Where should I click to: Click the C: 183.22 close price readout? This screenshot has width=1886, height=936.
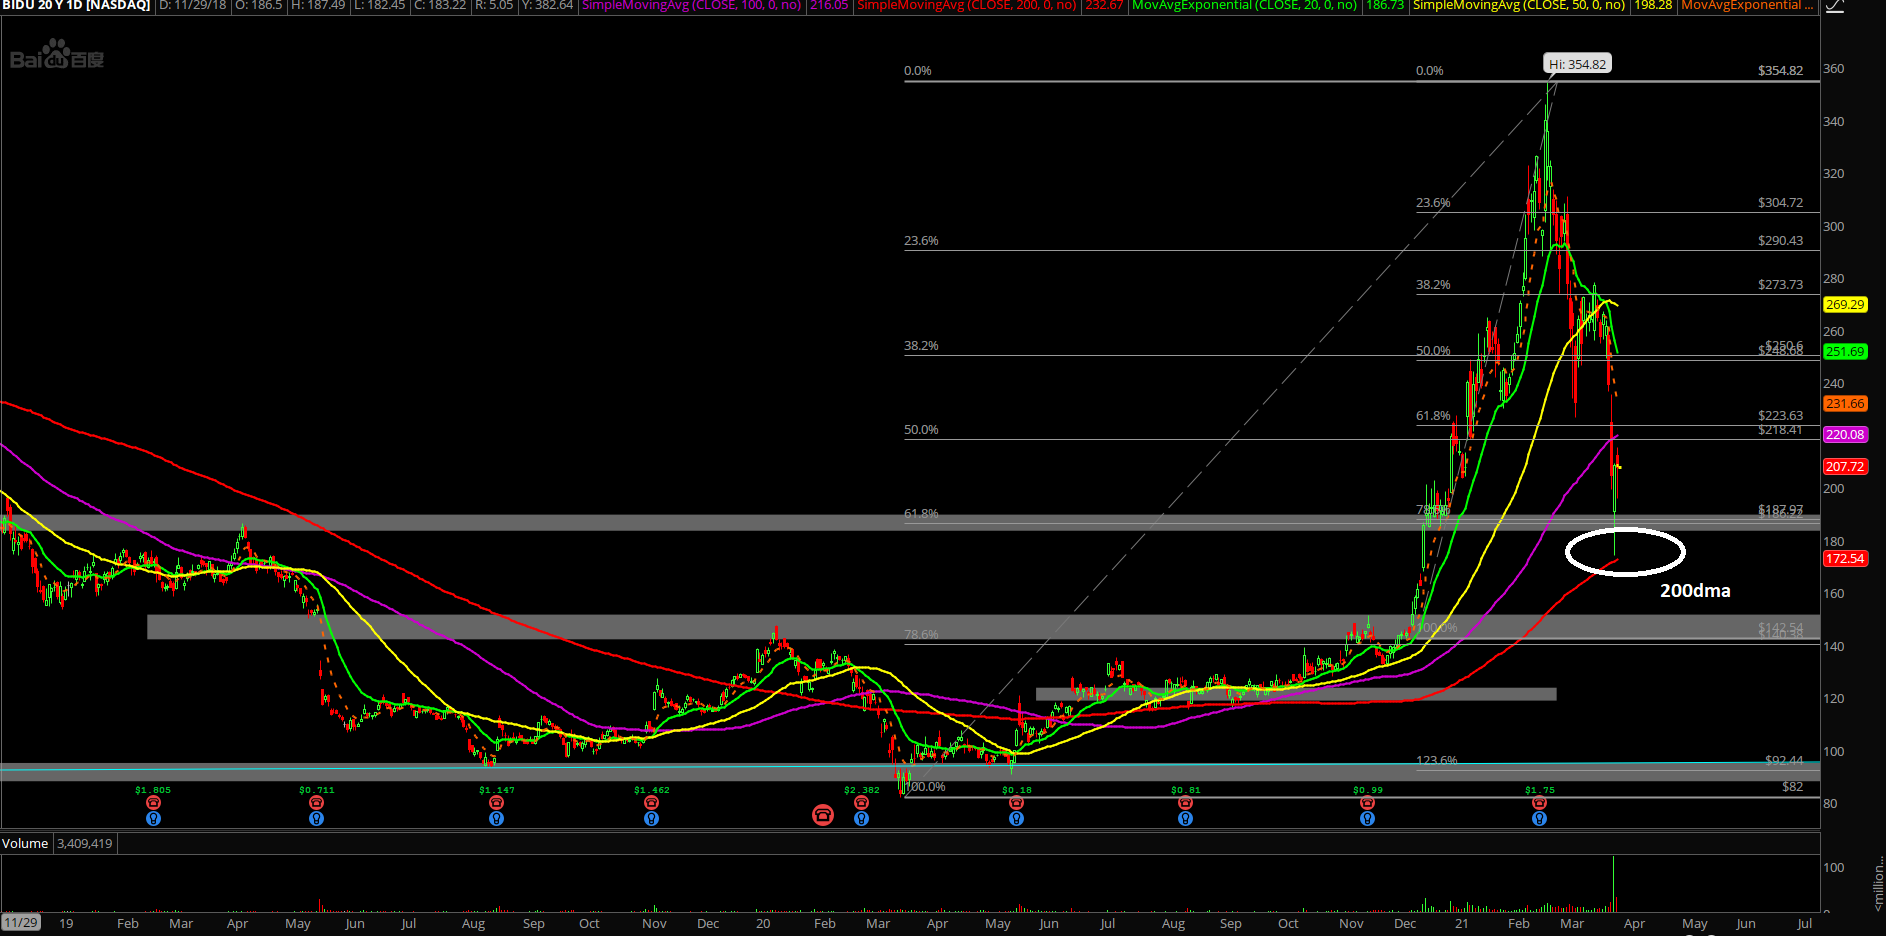tap(440, 5)
